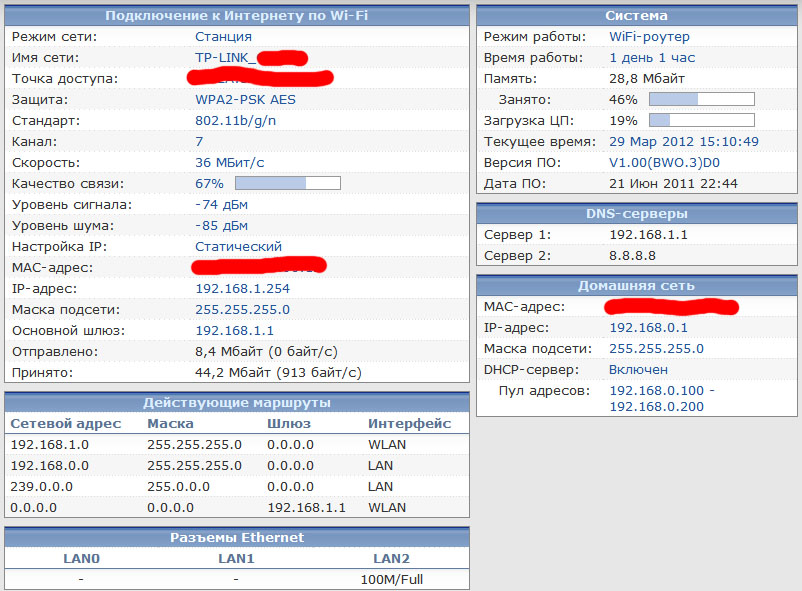The height and width of the screenshot is (591, 802).
Task: Open the 36 Мбит/с speed value
Action: [x=230, y=163]
